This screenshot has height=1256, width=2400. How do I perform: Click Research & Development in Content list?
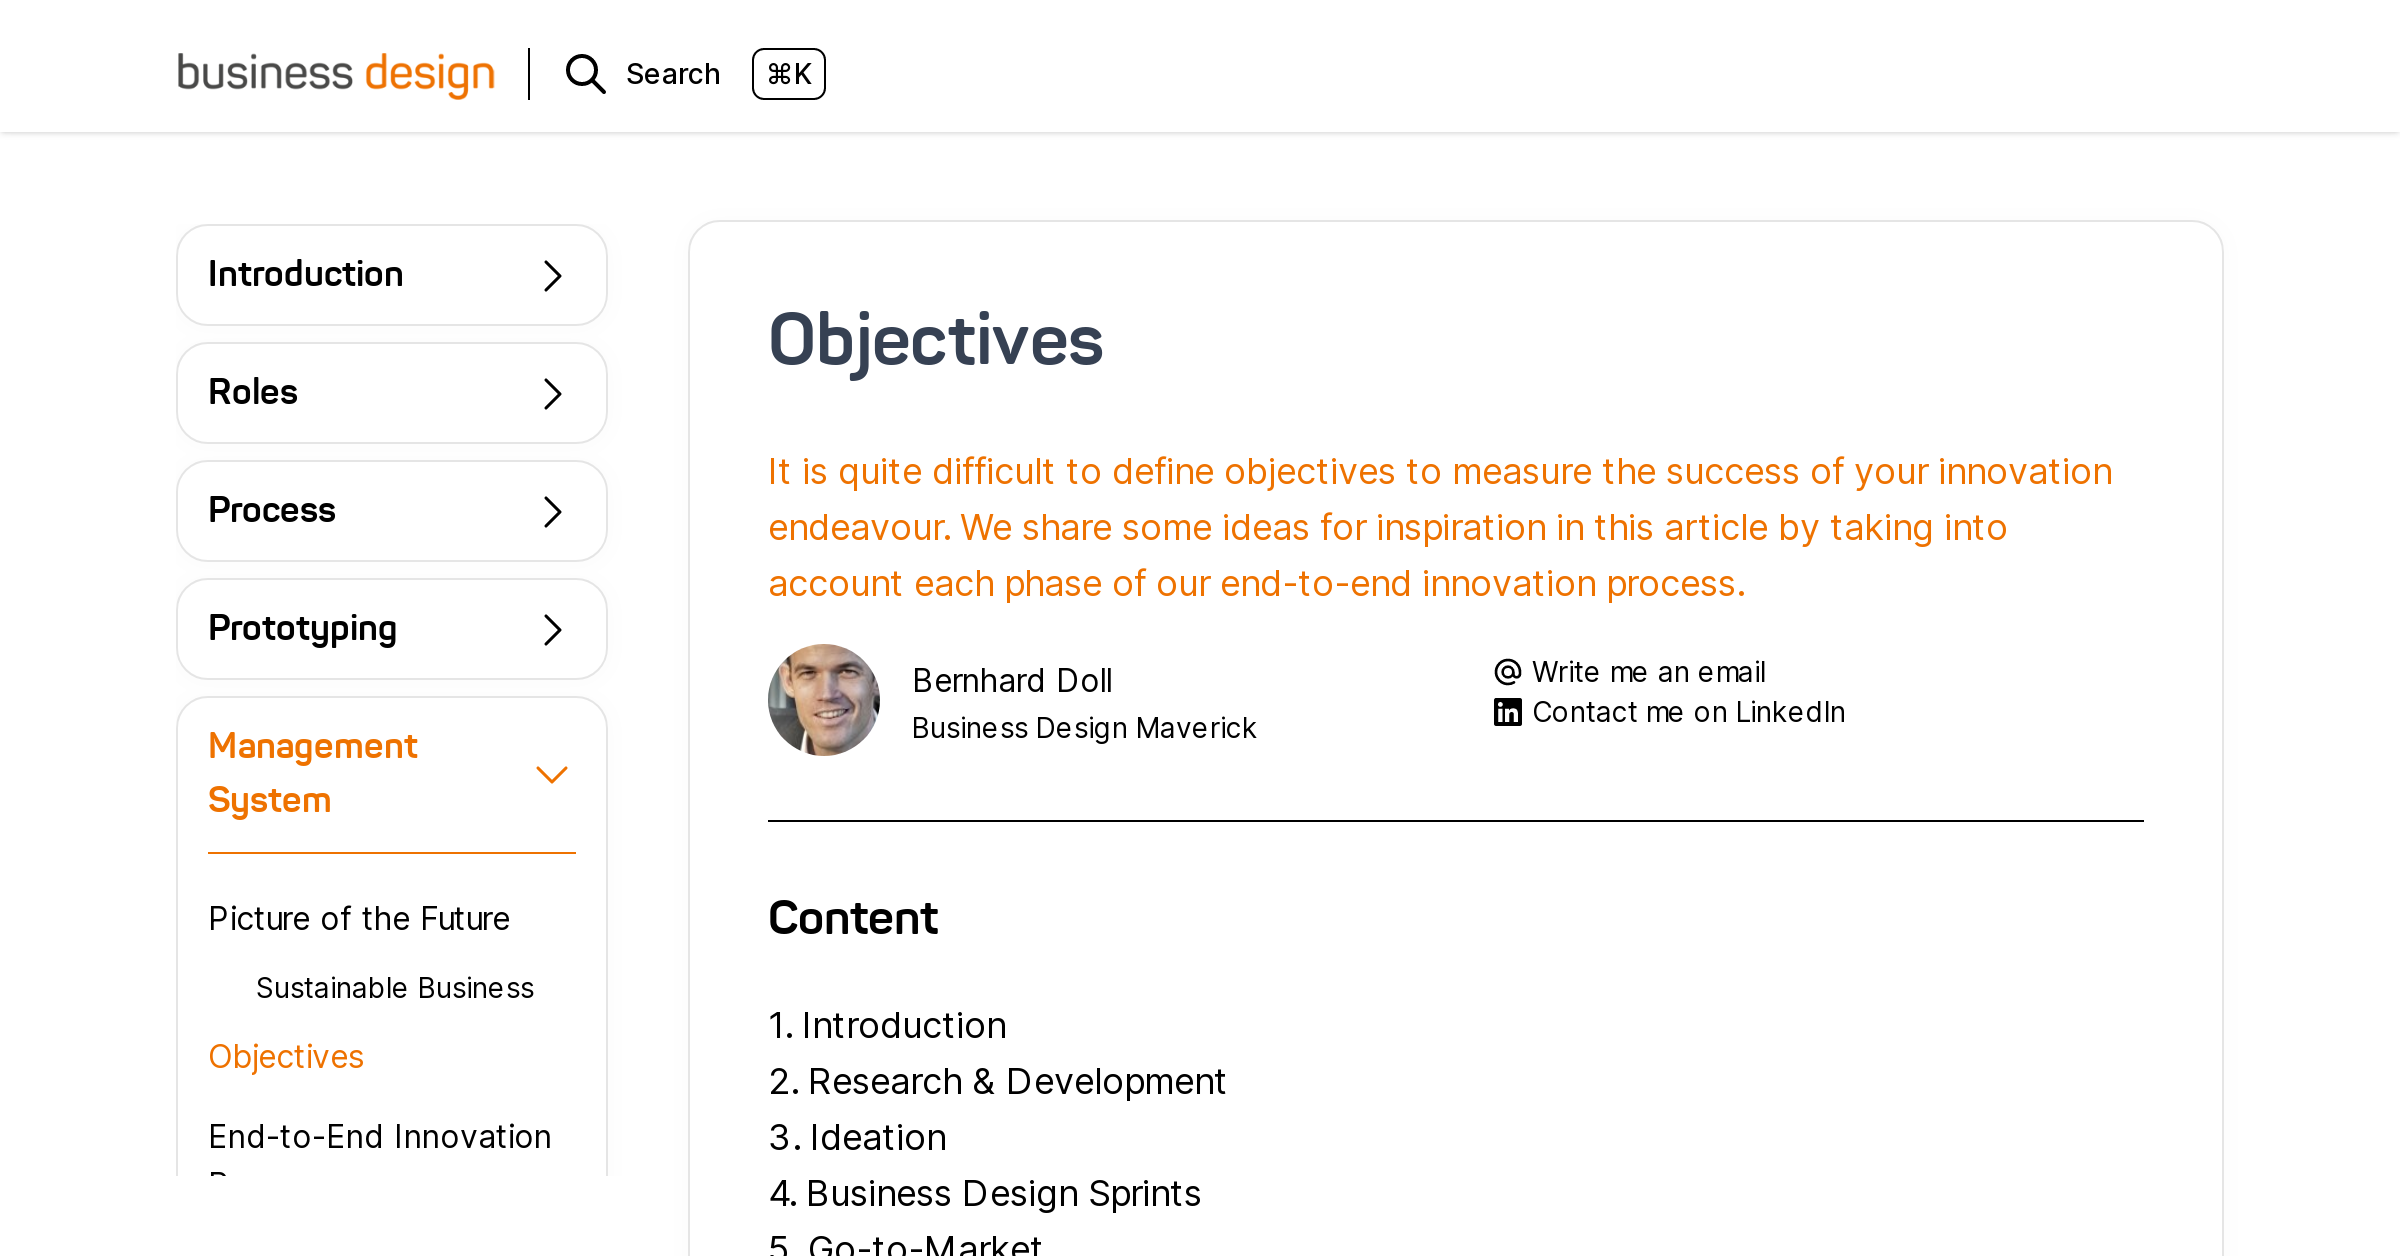point(1016,1081)
